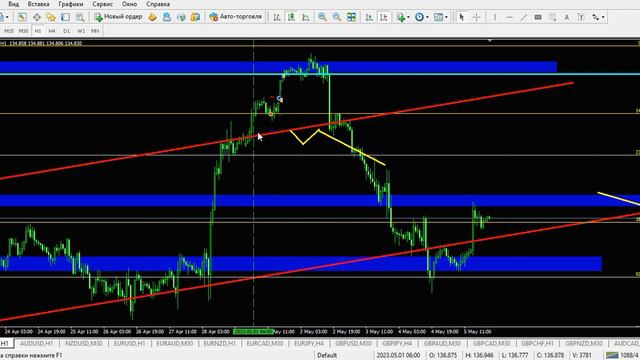Screen dimensions: 640x360
Task: Switch to MN timeframe
Action: (x=95, y=31)
